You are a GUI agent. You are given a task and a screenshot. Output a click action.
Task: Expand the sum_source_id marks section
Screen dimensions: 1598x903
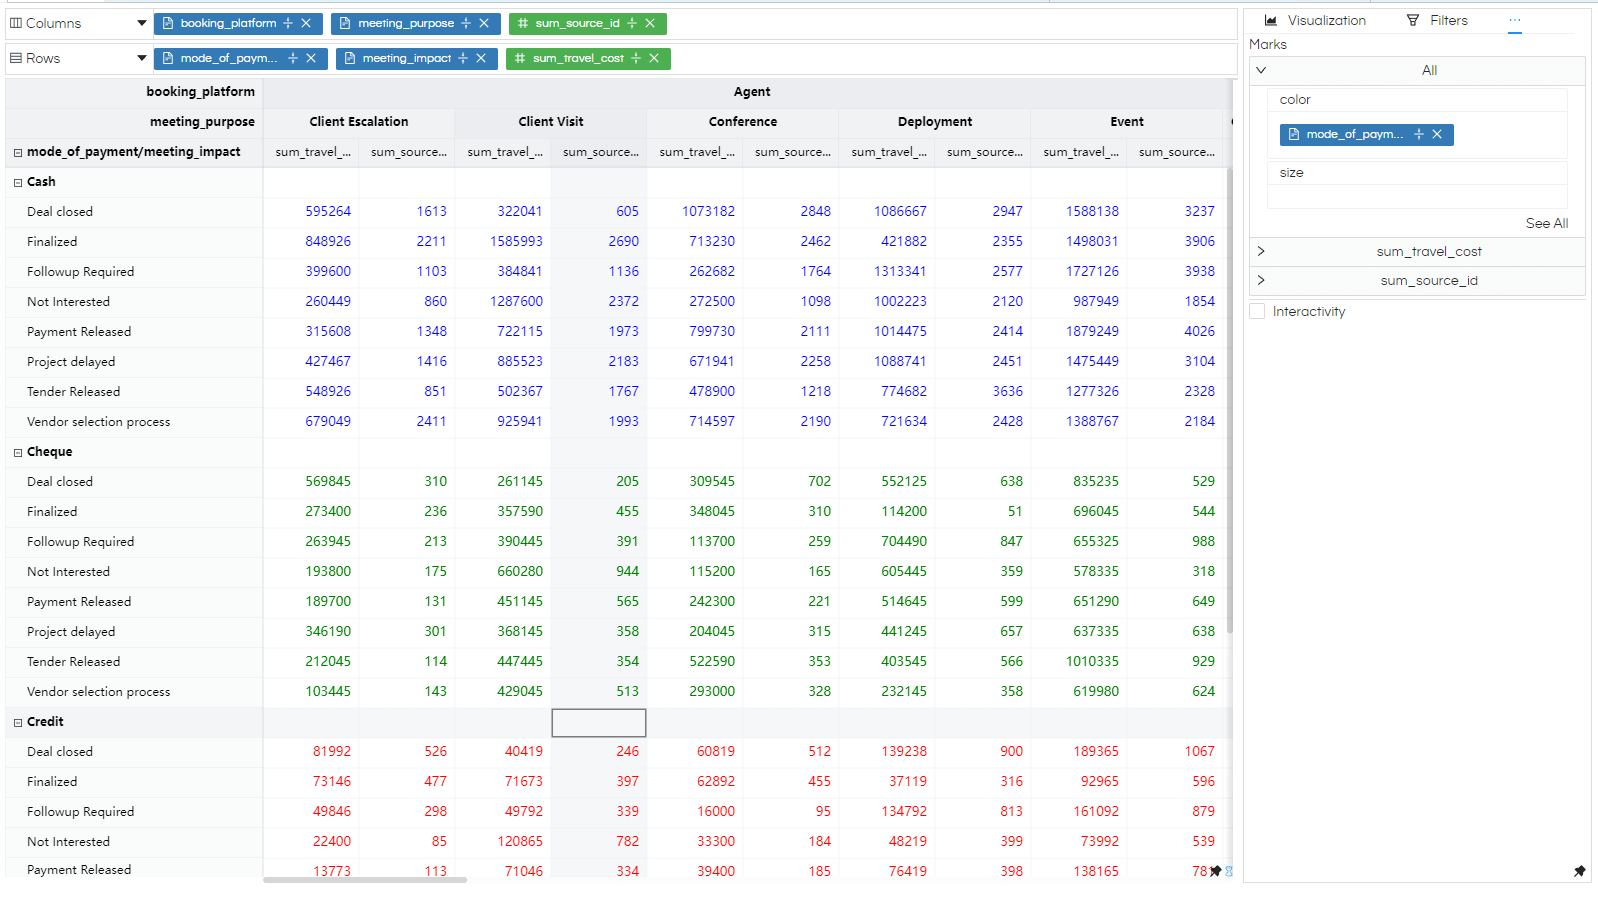point(1261,280)
